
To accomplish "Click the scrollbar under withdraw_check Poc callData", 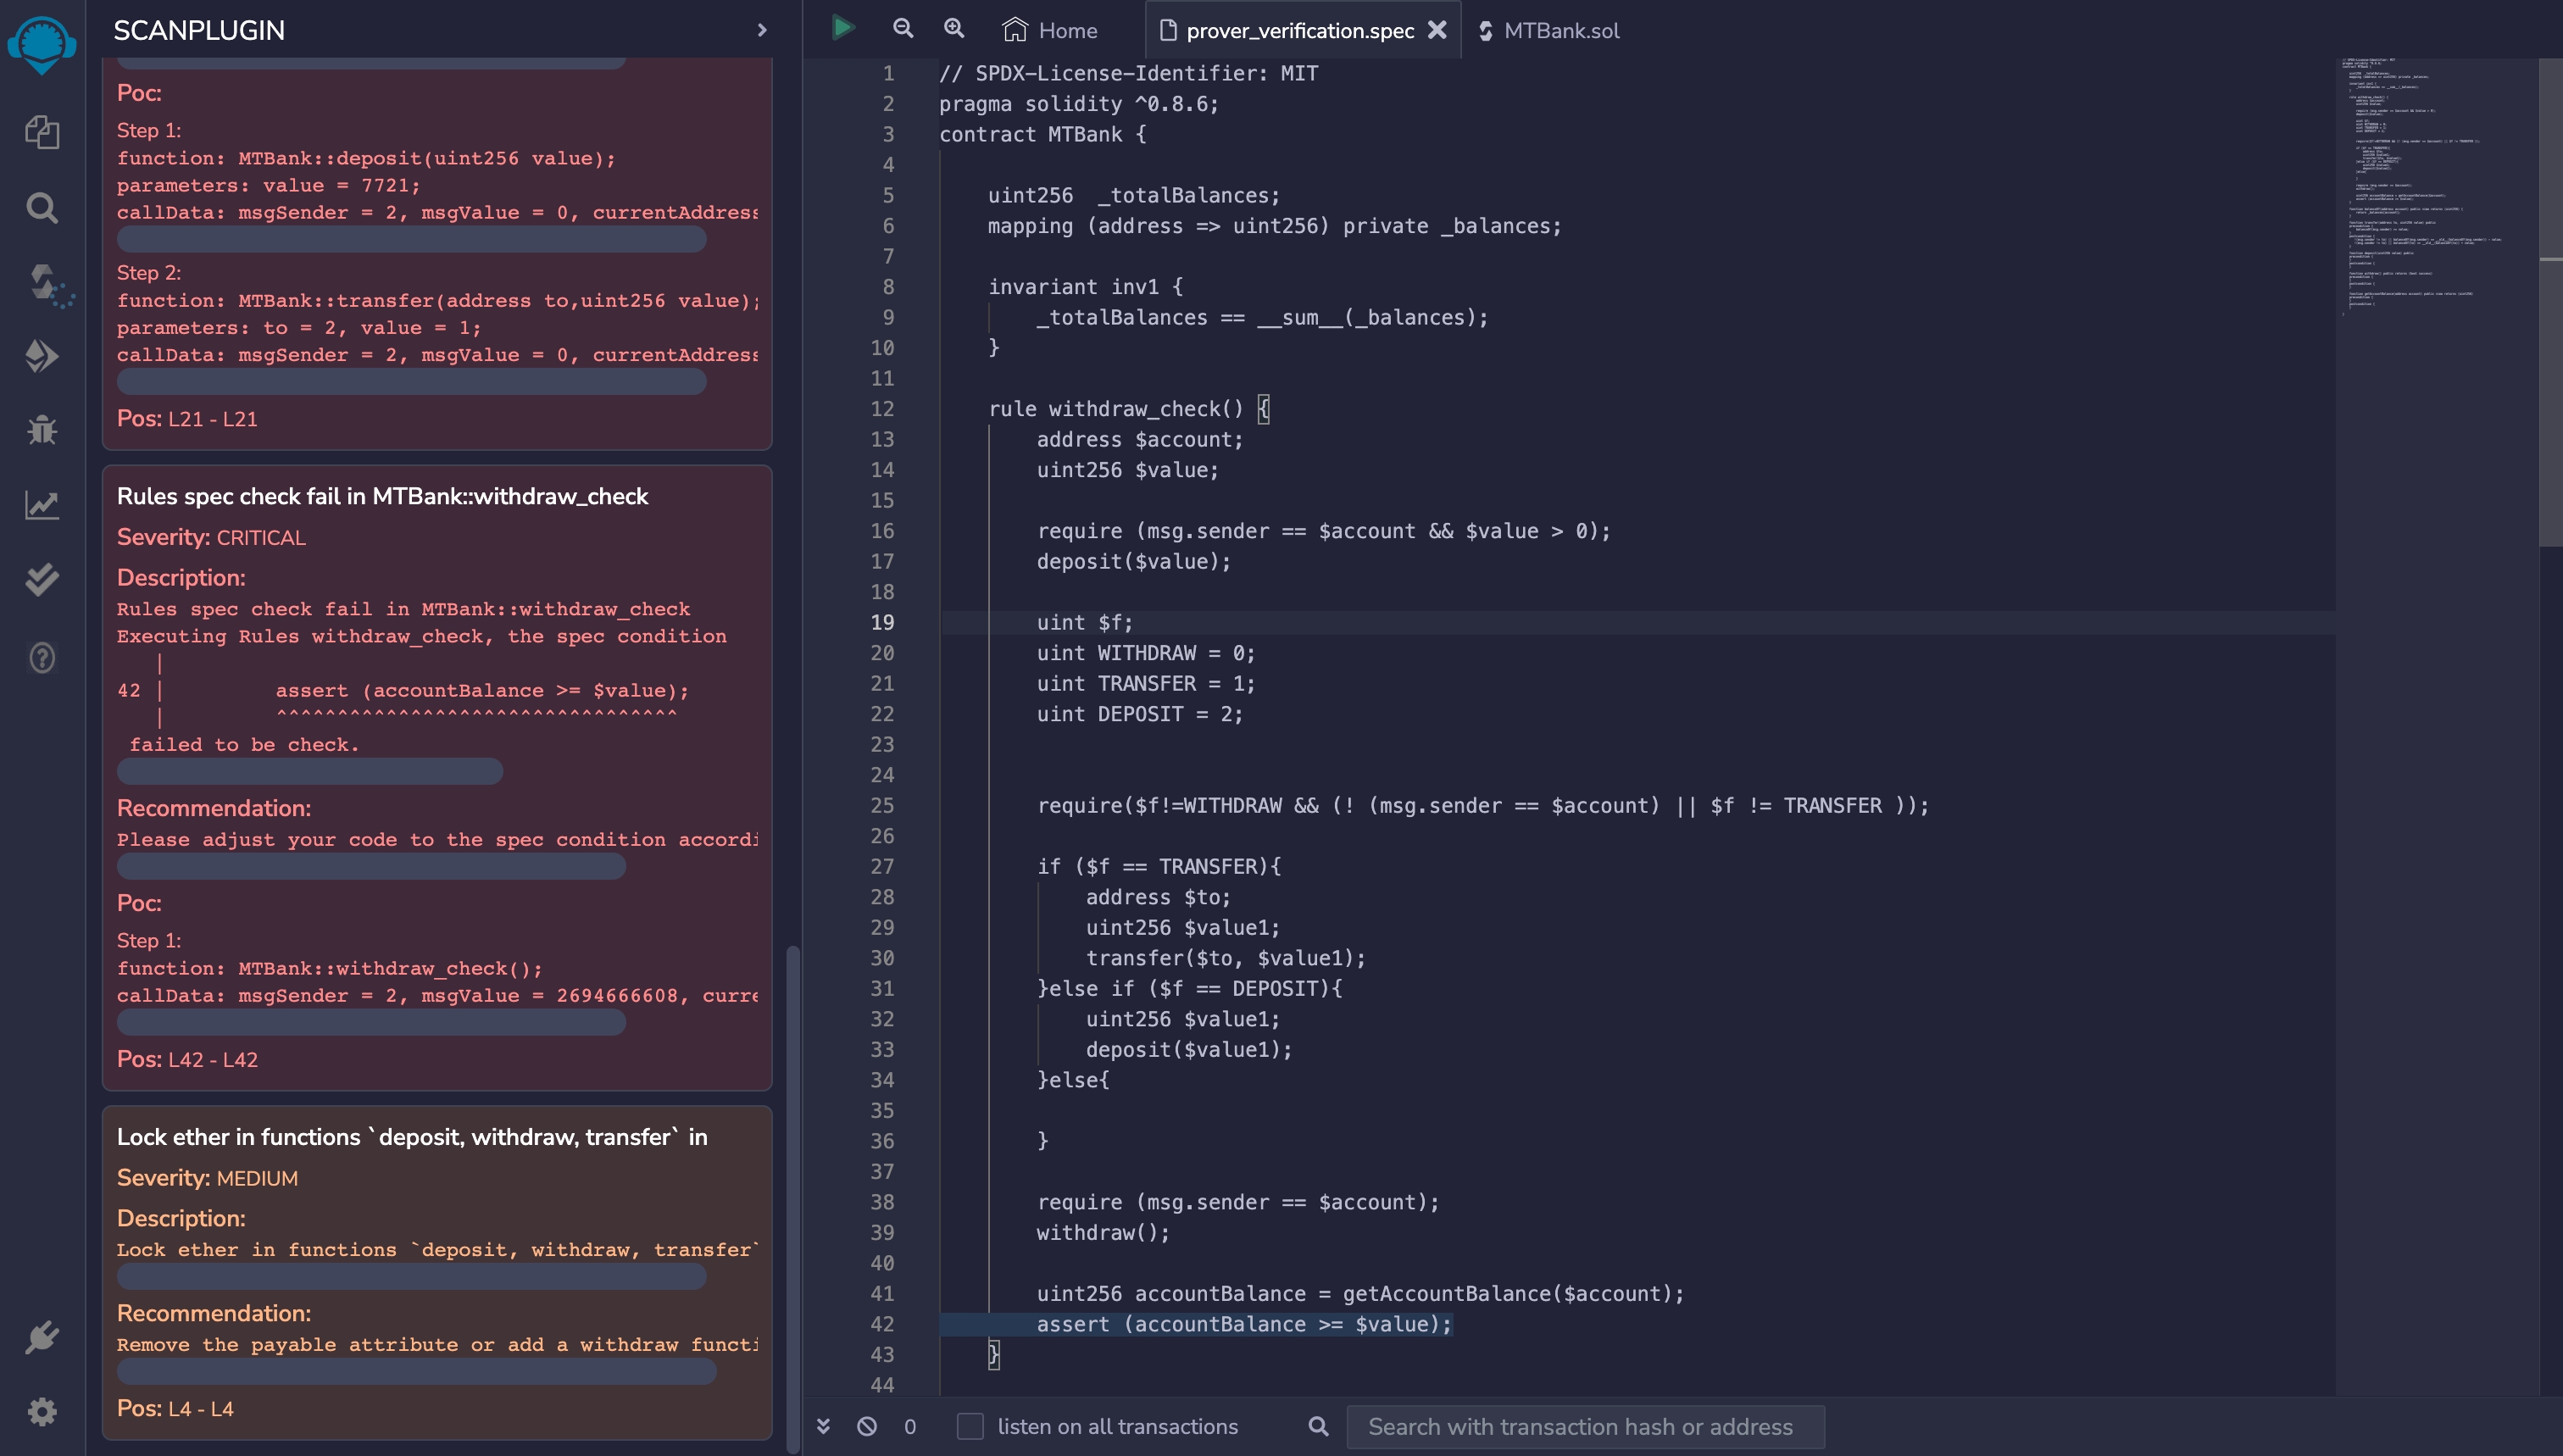I will point(371,1022).
